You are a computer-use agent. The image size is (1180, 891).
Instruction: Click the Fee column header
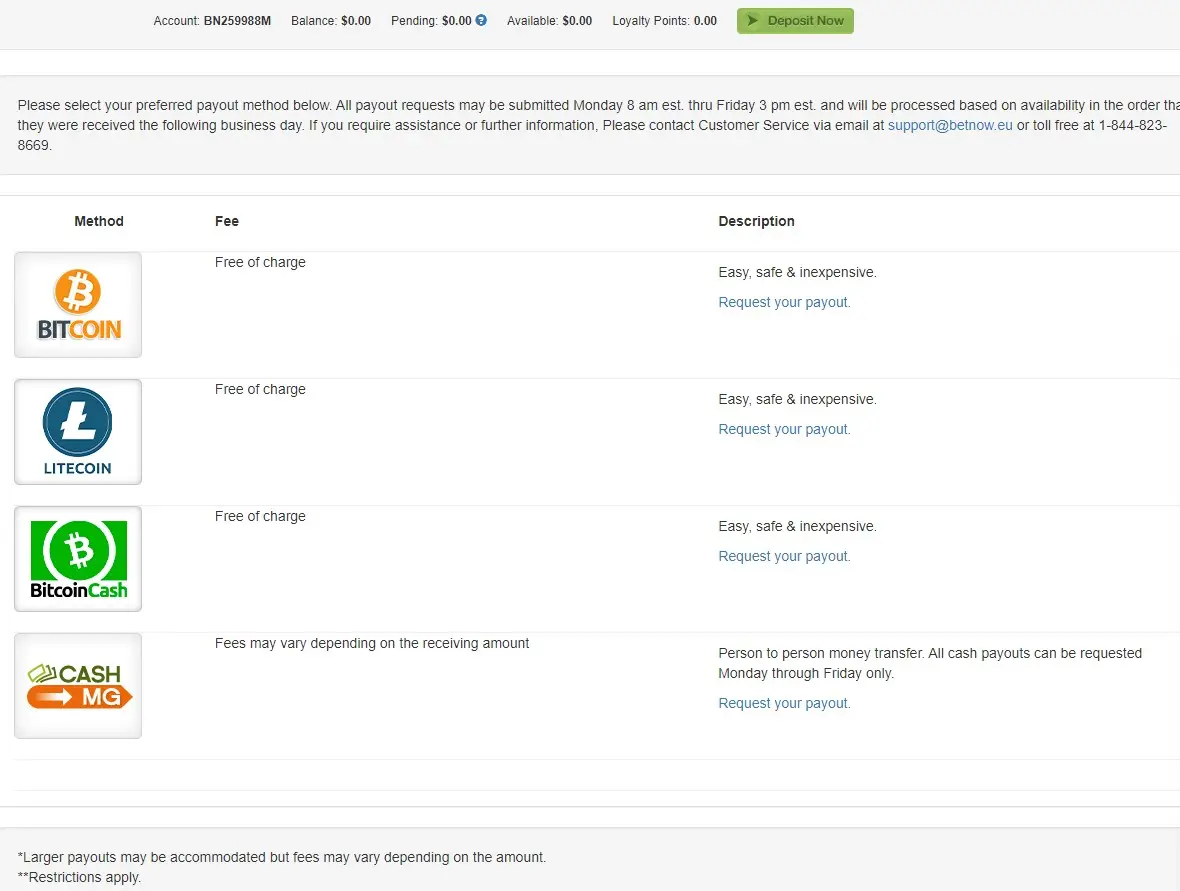227,221
